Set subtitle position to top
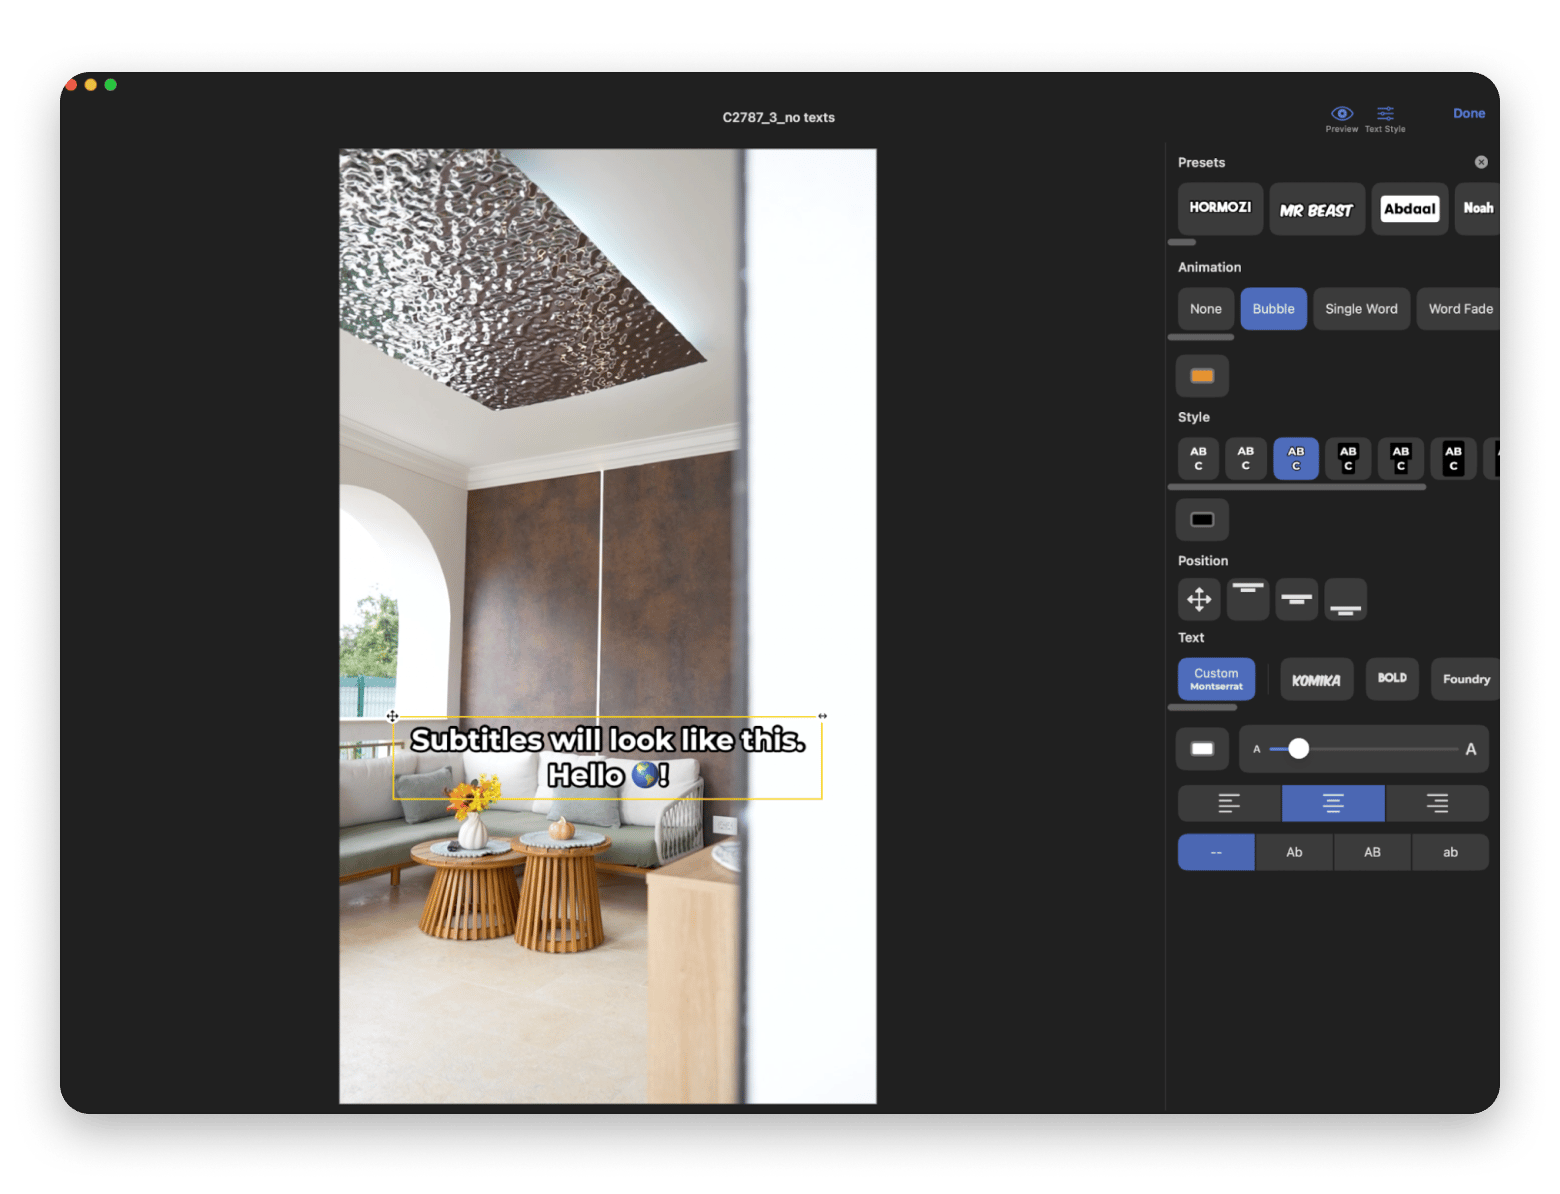Viewport: 1560px width, 1194px height. click(1247, 600)
